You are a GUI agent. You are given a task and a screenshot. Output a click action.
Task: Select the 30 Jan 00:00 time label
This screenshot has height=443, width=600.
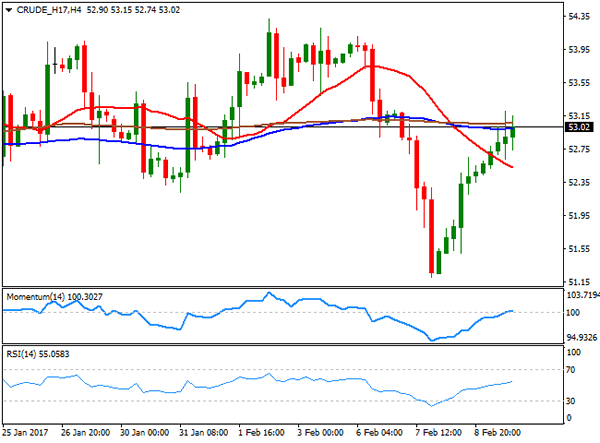[144, 433]
